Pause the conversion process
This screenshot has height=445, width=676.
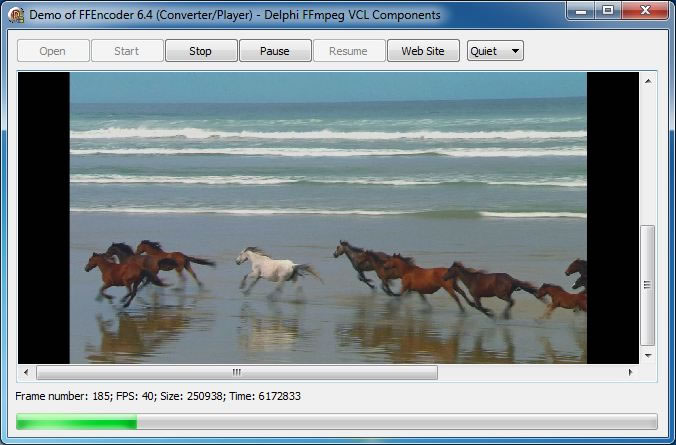click(275, 51)
